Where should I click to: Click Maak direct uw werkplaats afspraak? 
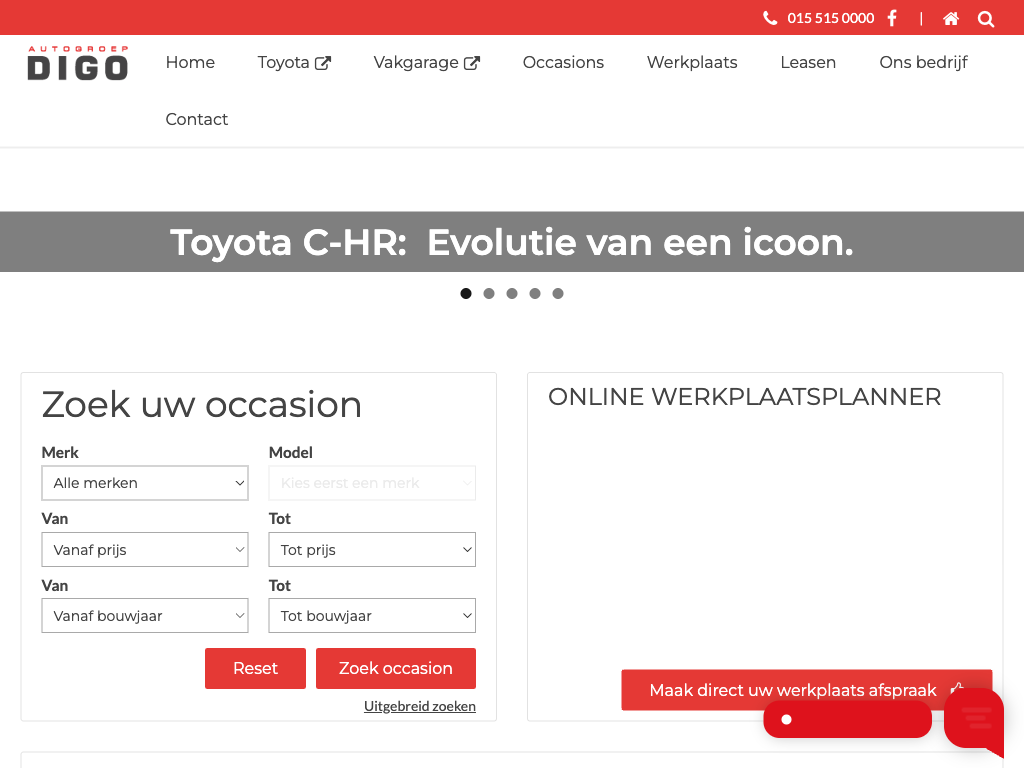(x=792, y=690)
